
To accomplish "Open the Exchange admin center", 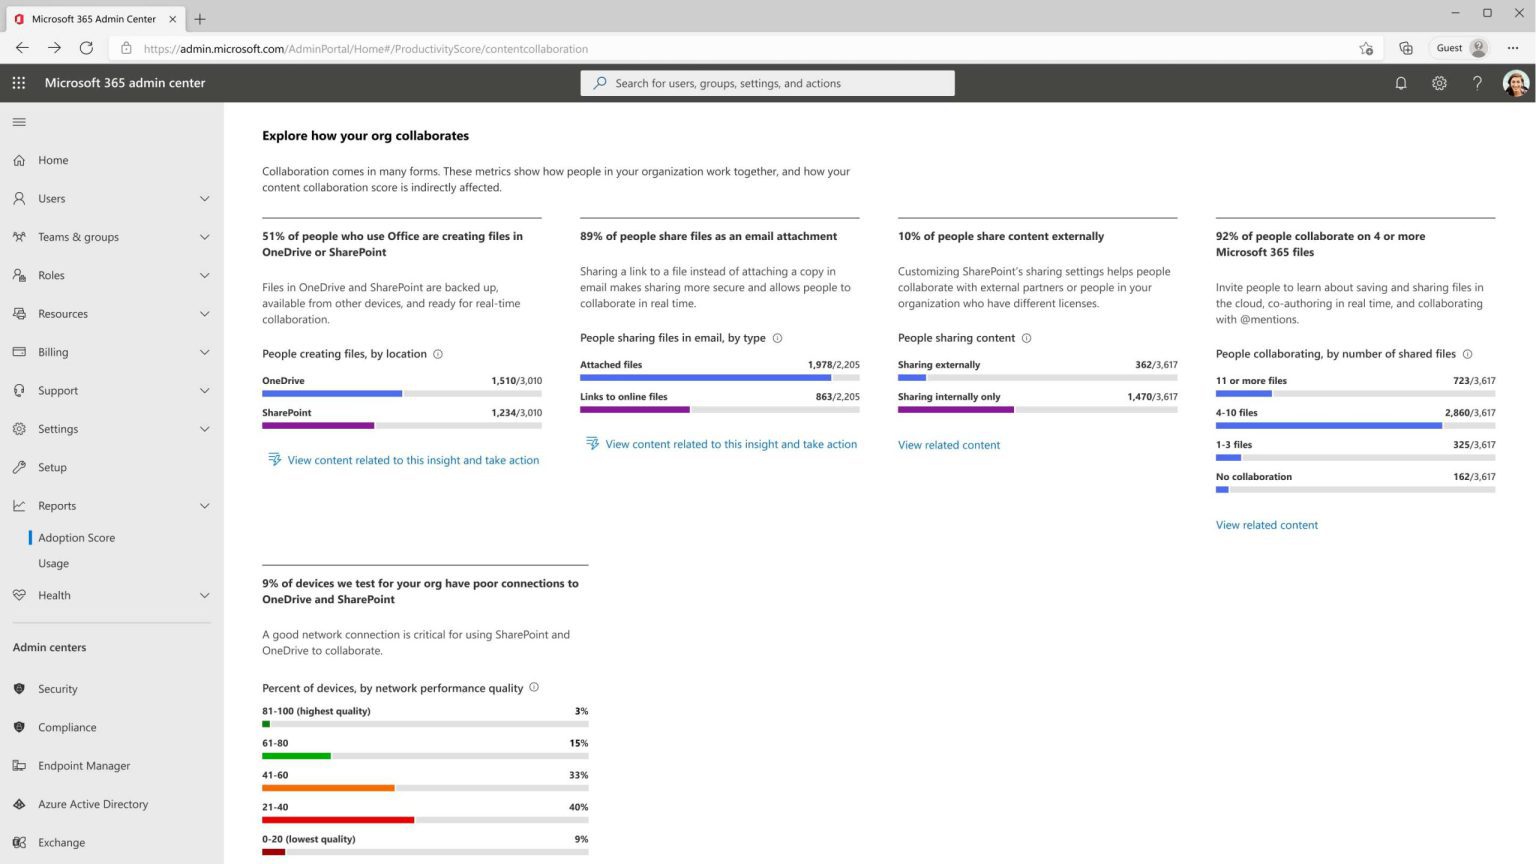I will click(61, 842).
